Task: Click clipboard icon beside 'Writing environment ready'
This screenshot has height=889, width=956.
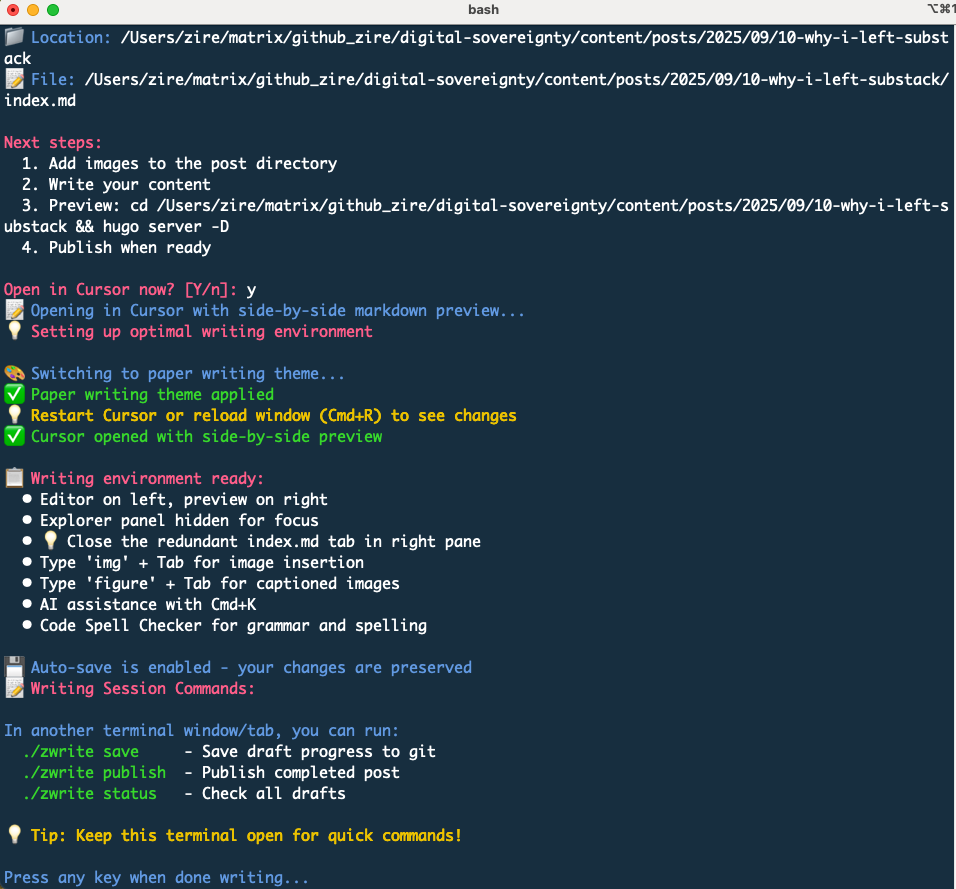Action: pyautogui.click(x=14, y=479)
